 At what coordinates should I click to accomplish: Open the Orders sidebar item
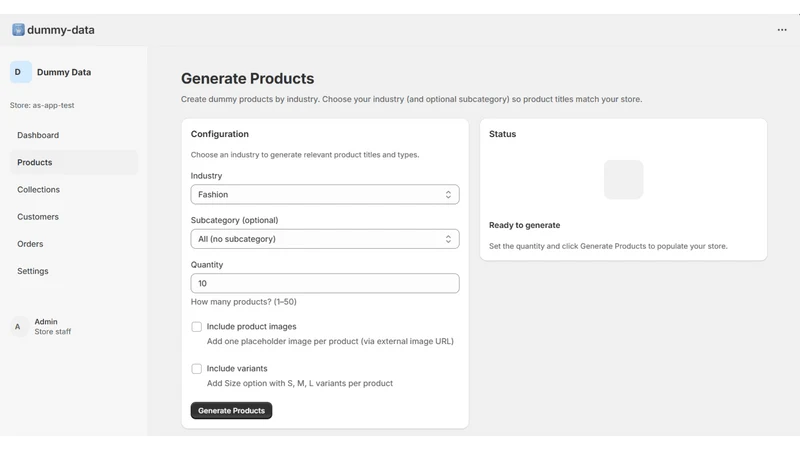[x=73, y=244]
